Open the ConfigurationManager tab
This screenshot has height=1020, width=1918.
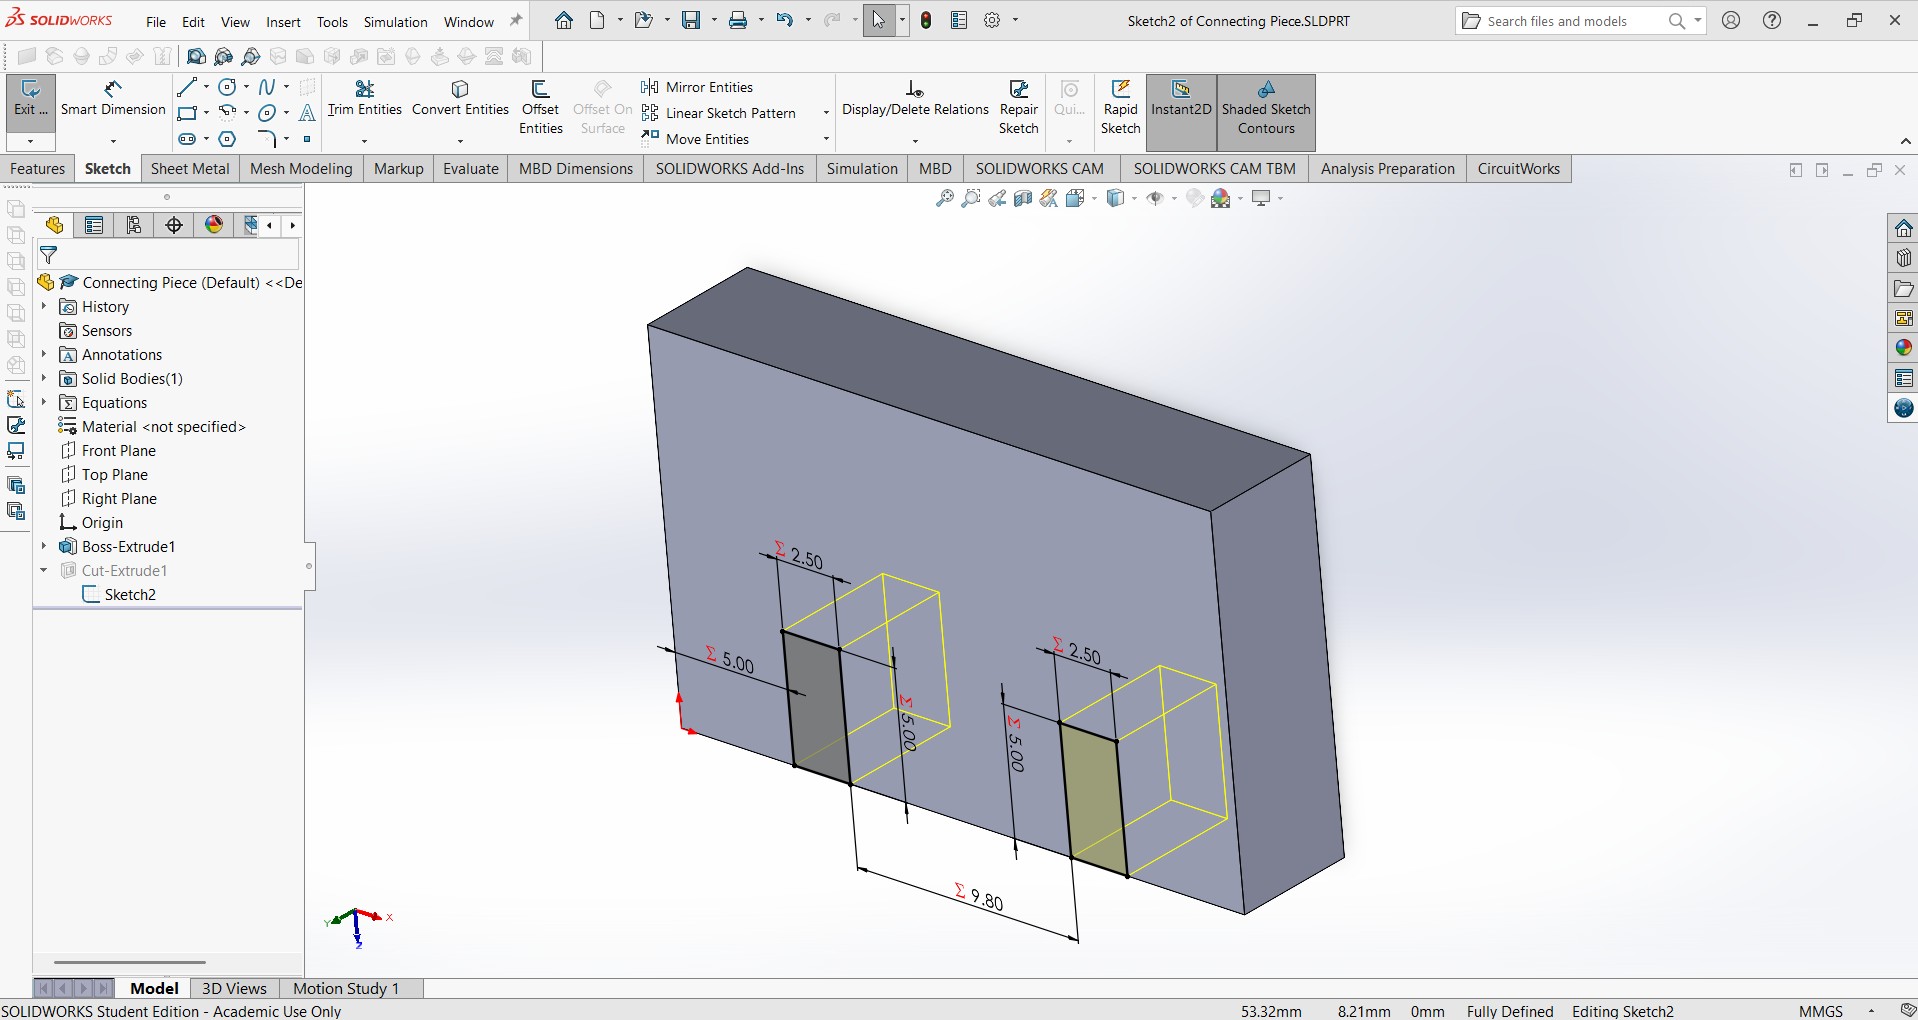click(134, 225)
